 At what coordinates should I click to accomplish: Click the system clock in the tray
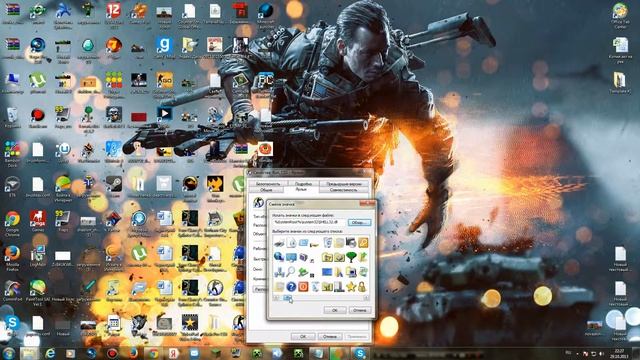[619, 353]
